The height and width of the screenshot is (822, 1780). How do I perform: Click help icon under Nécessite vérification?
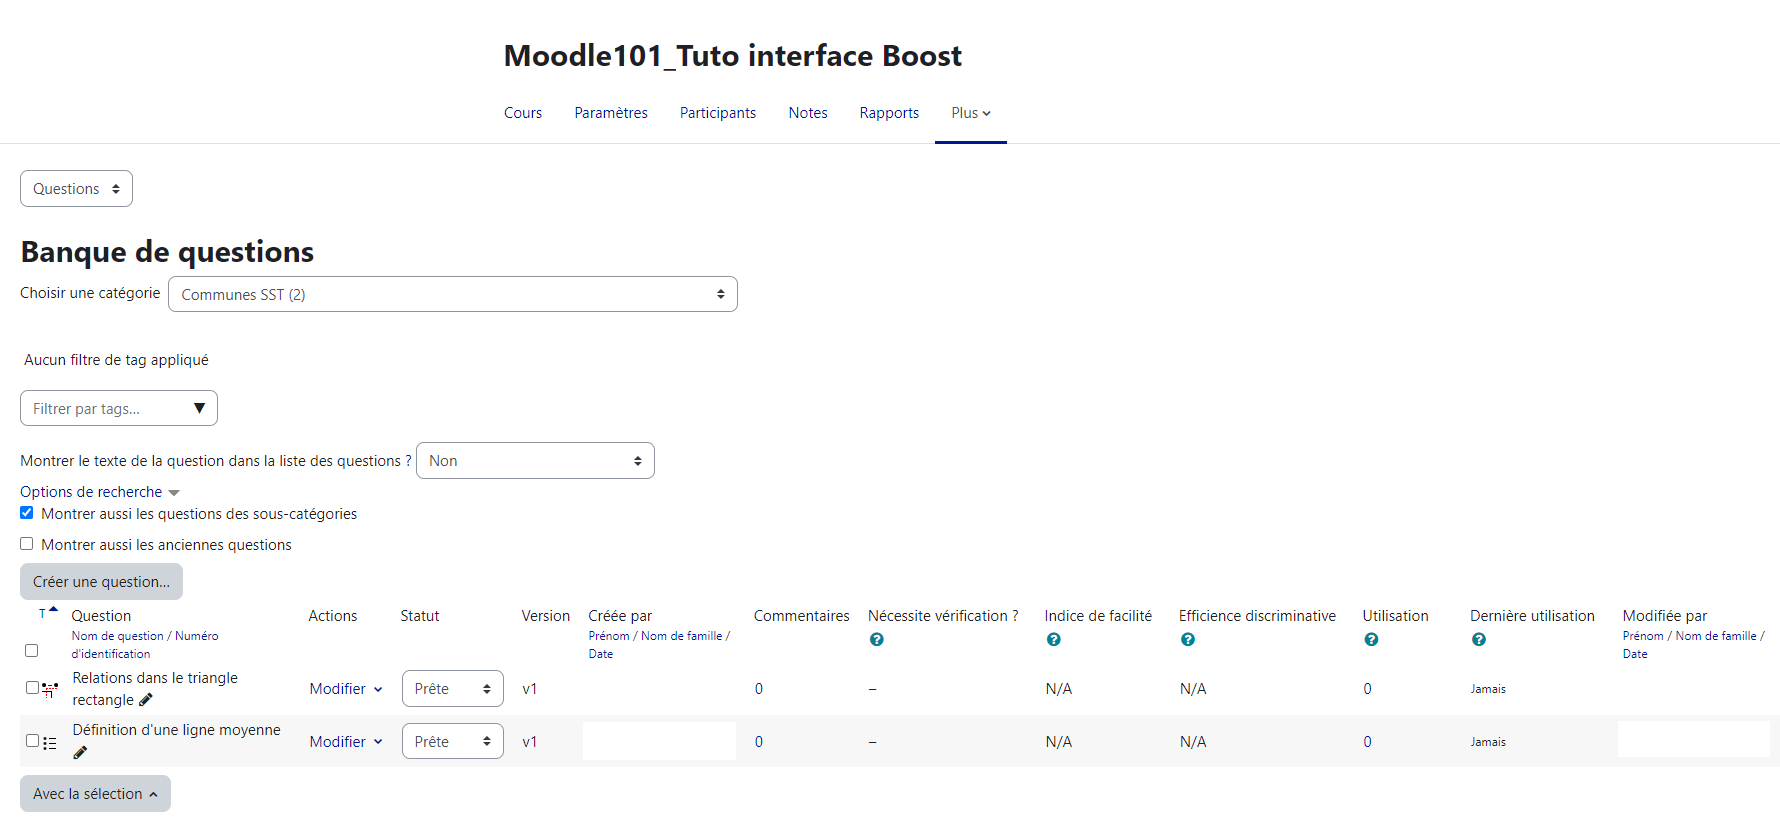click(876, 640)
